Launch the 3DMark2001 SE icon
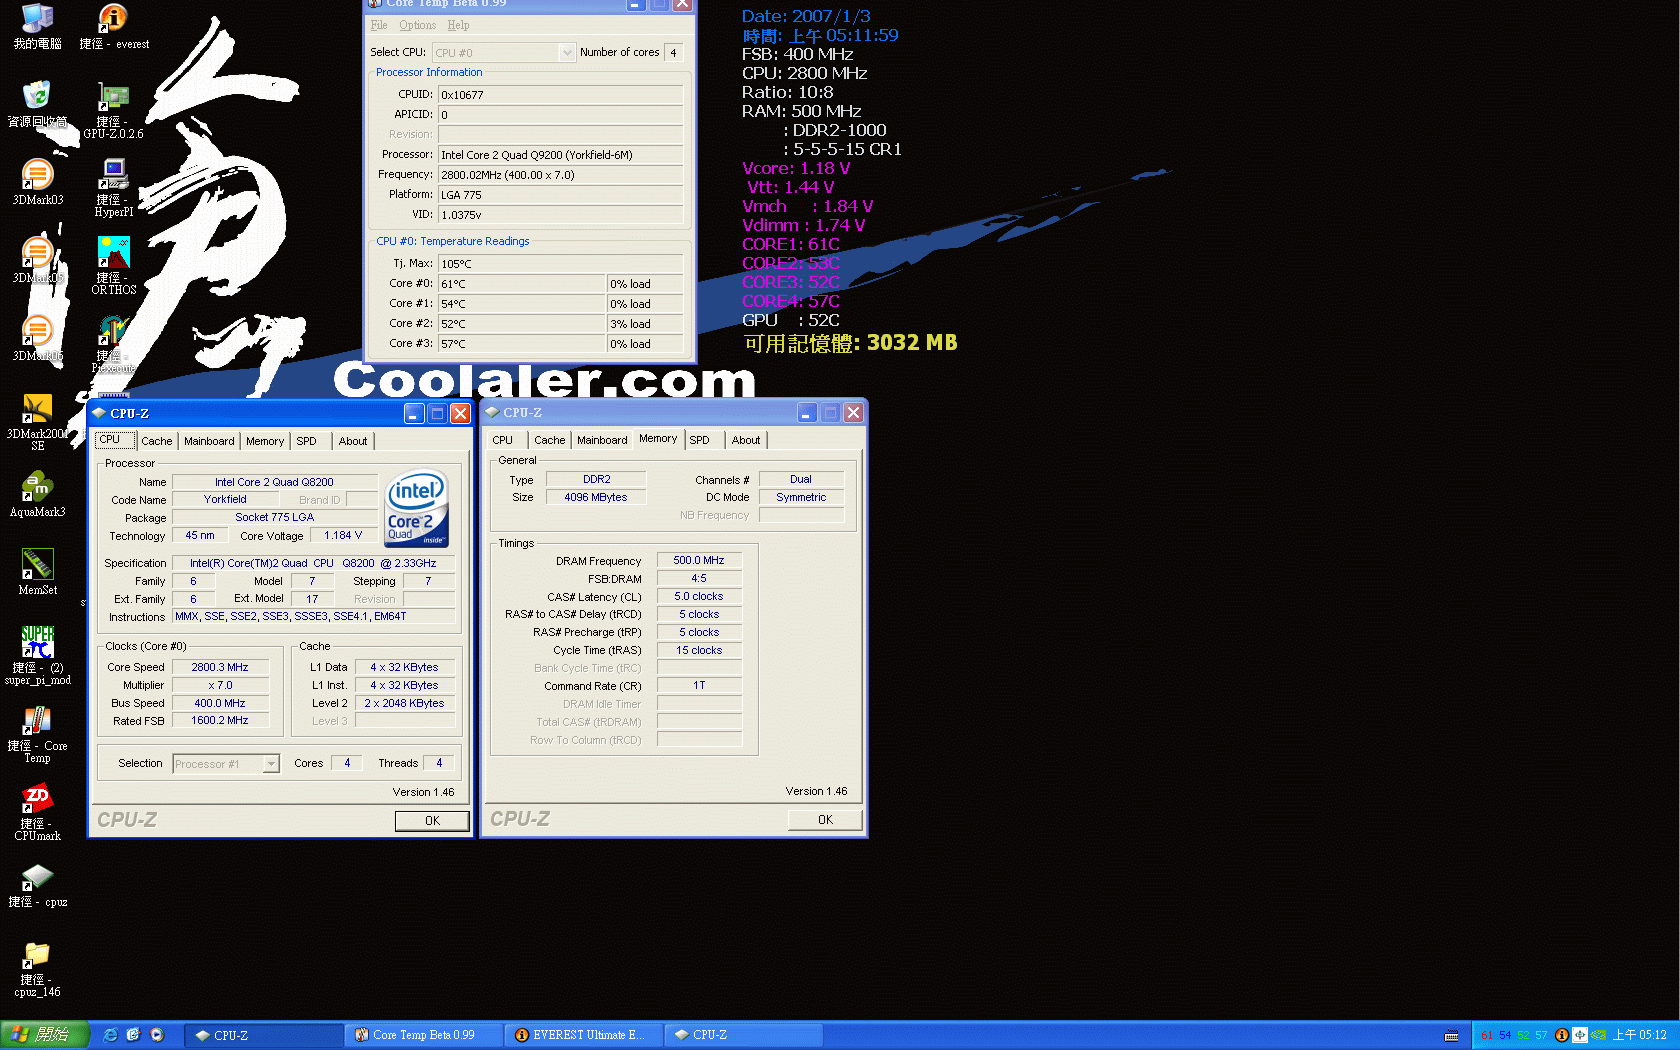The image size is (1680, 1050). point(37,422)
